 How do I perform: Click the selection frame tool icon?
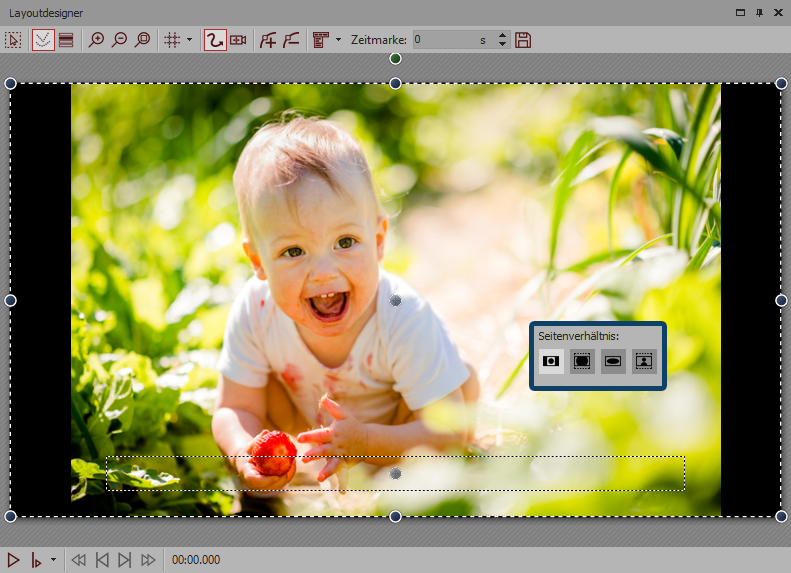(14, 40)
